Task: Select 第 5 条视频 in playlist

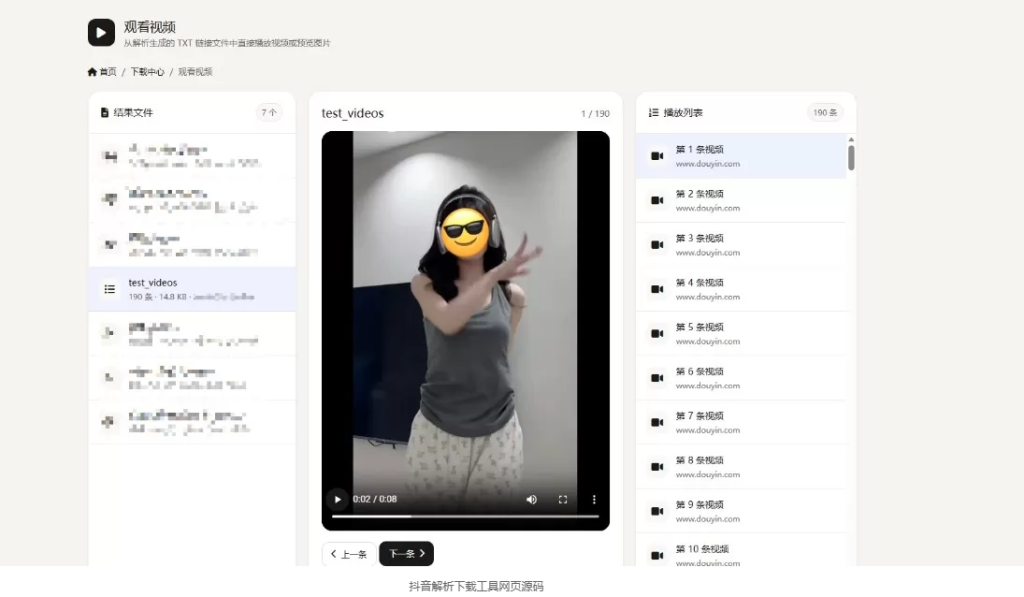Action: pyautogui.click(x=741, y=334)
